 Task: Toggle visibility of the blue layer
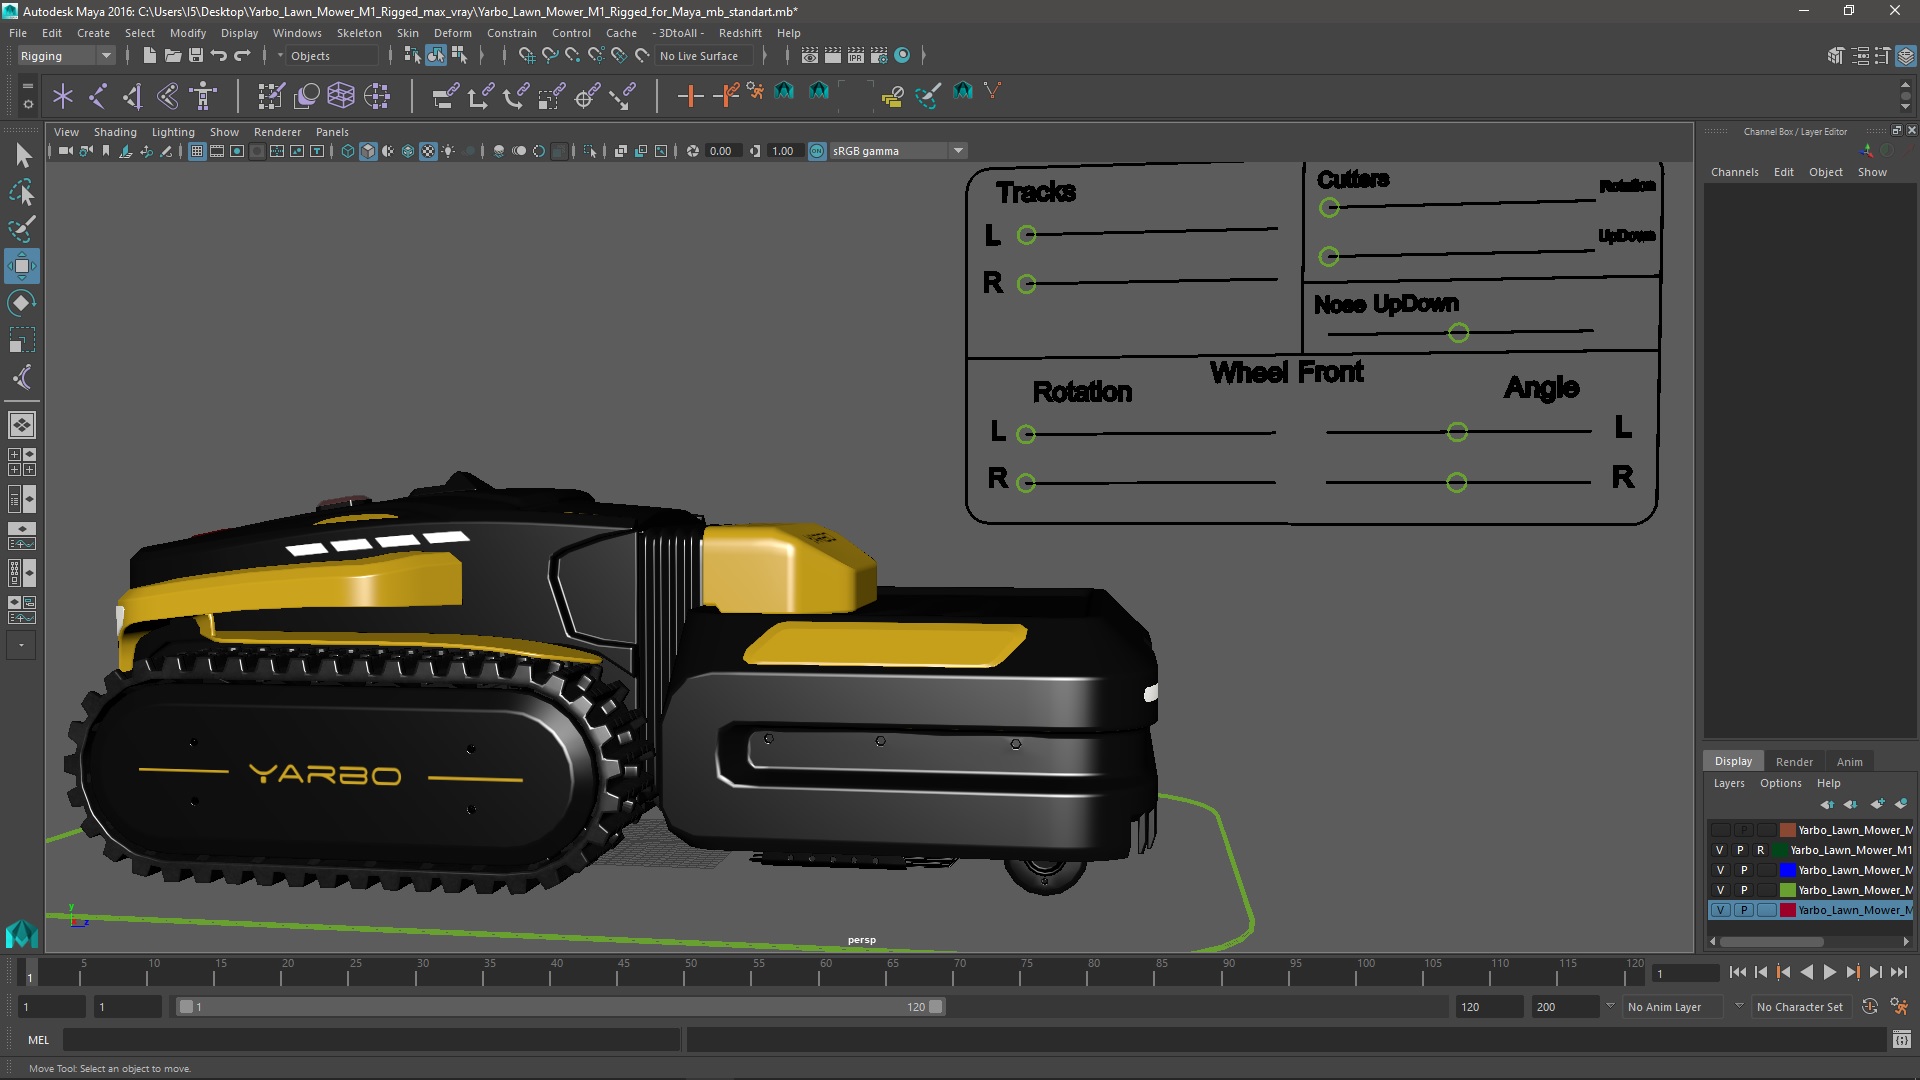[x=1720, y=870]
